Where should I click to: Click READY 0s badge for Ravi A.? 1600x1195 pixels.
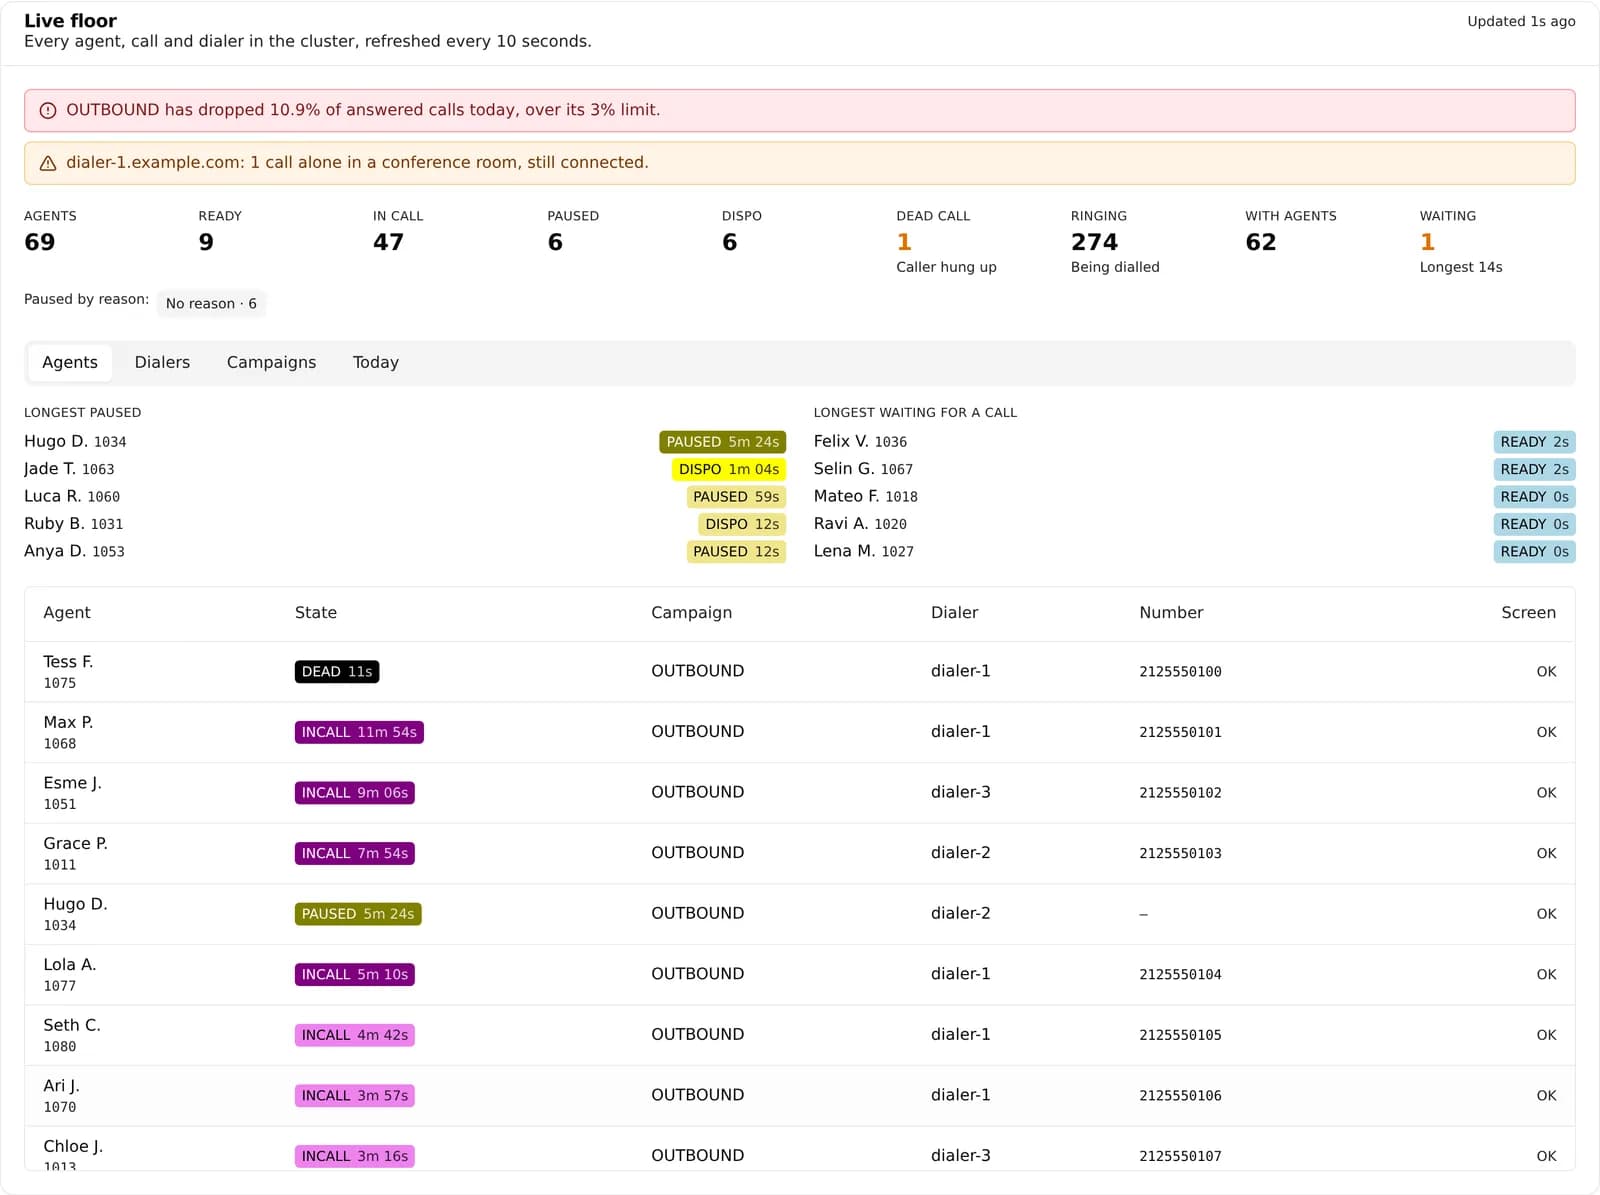tap(1534, 524)
